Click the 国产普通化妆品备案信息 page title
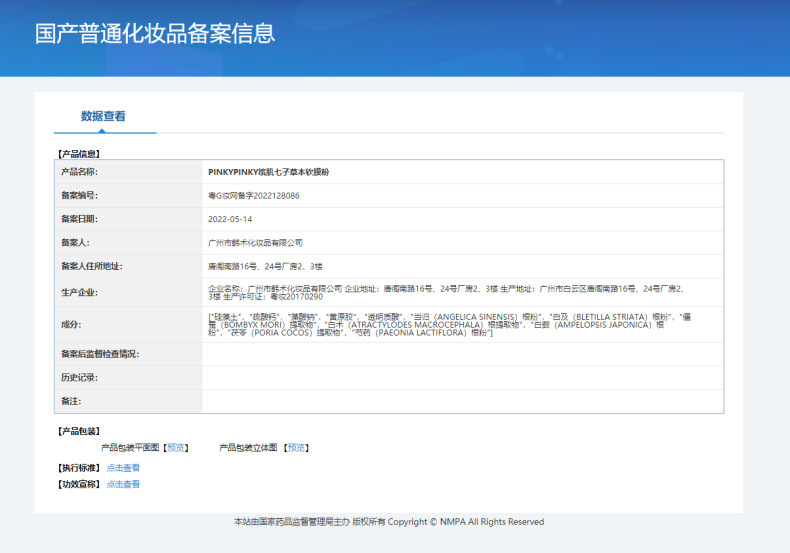The height and width of the screenshot is (553, 790). 155,33
